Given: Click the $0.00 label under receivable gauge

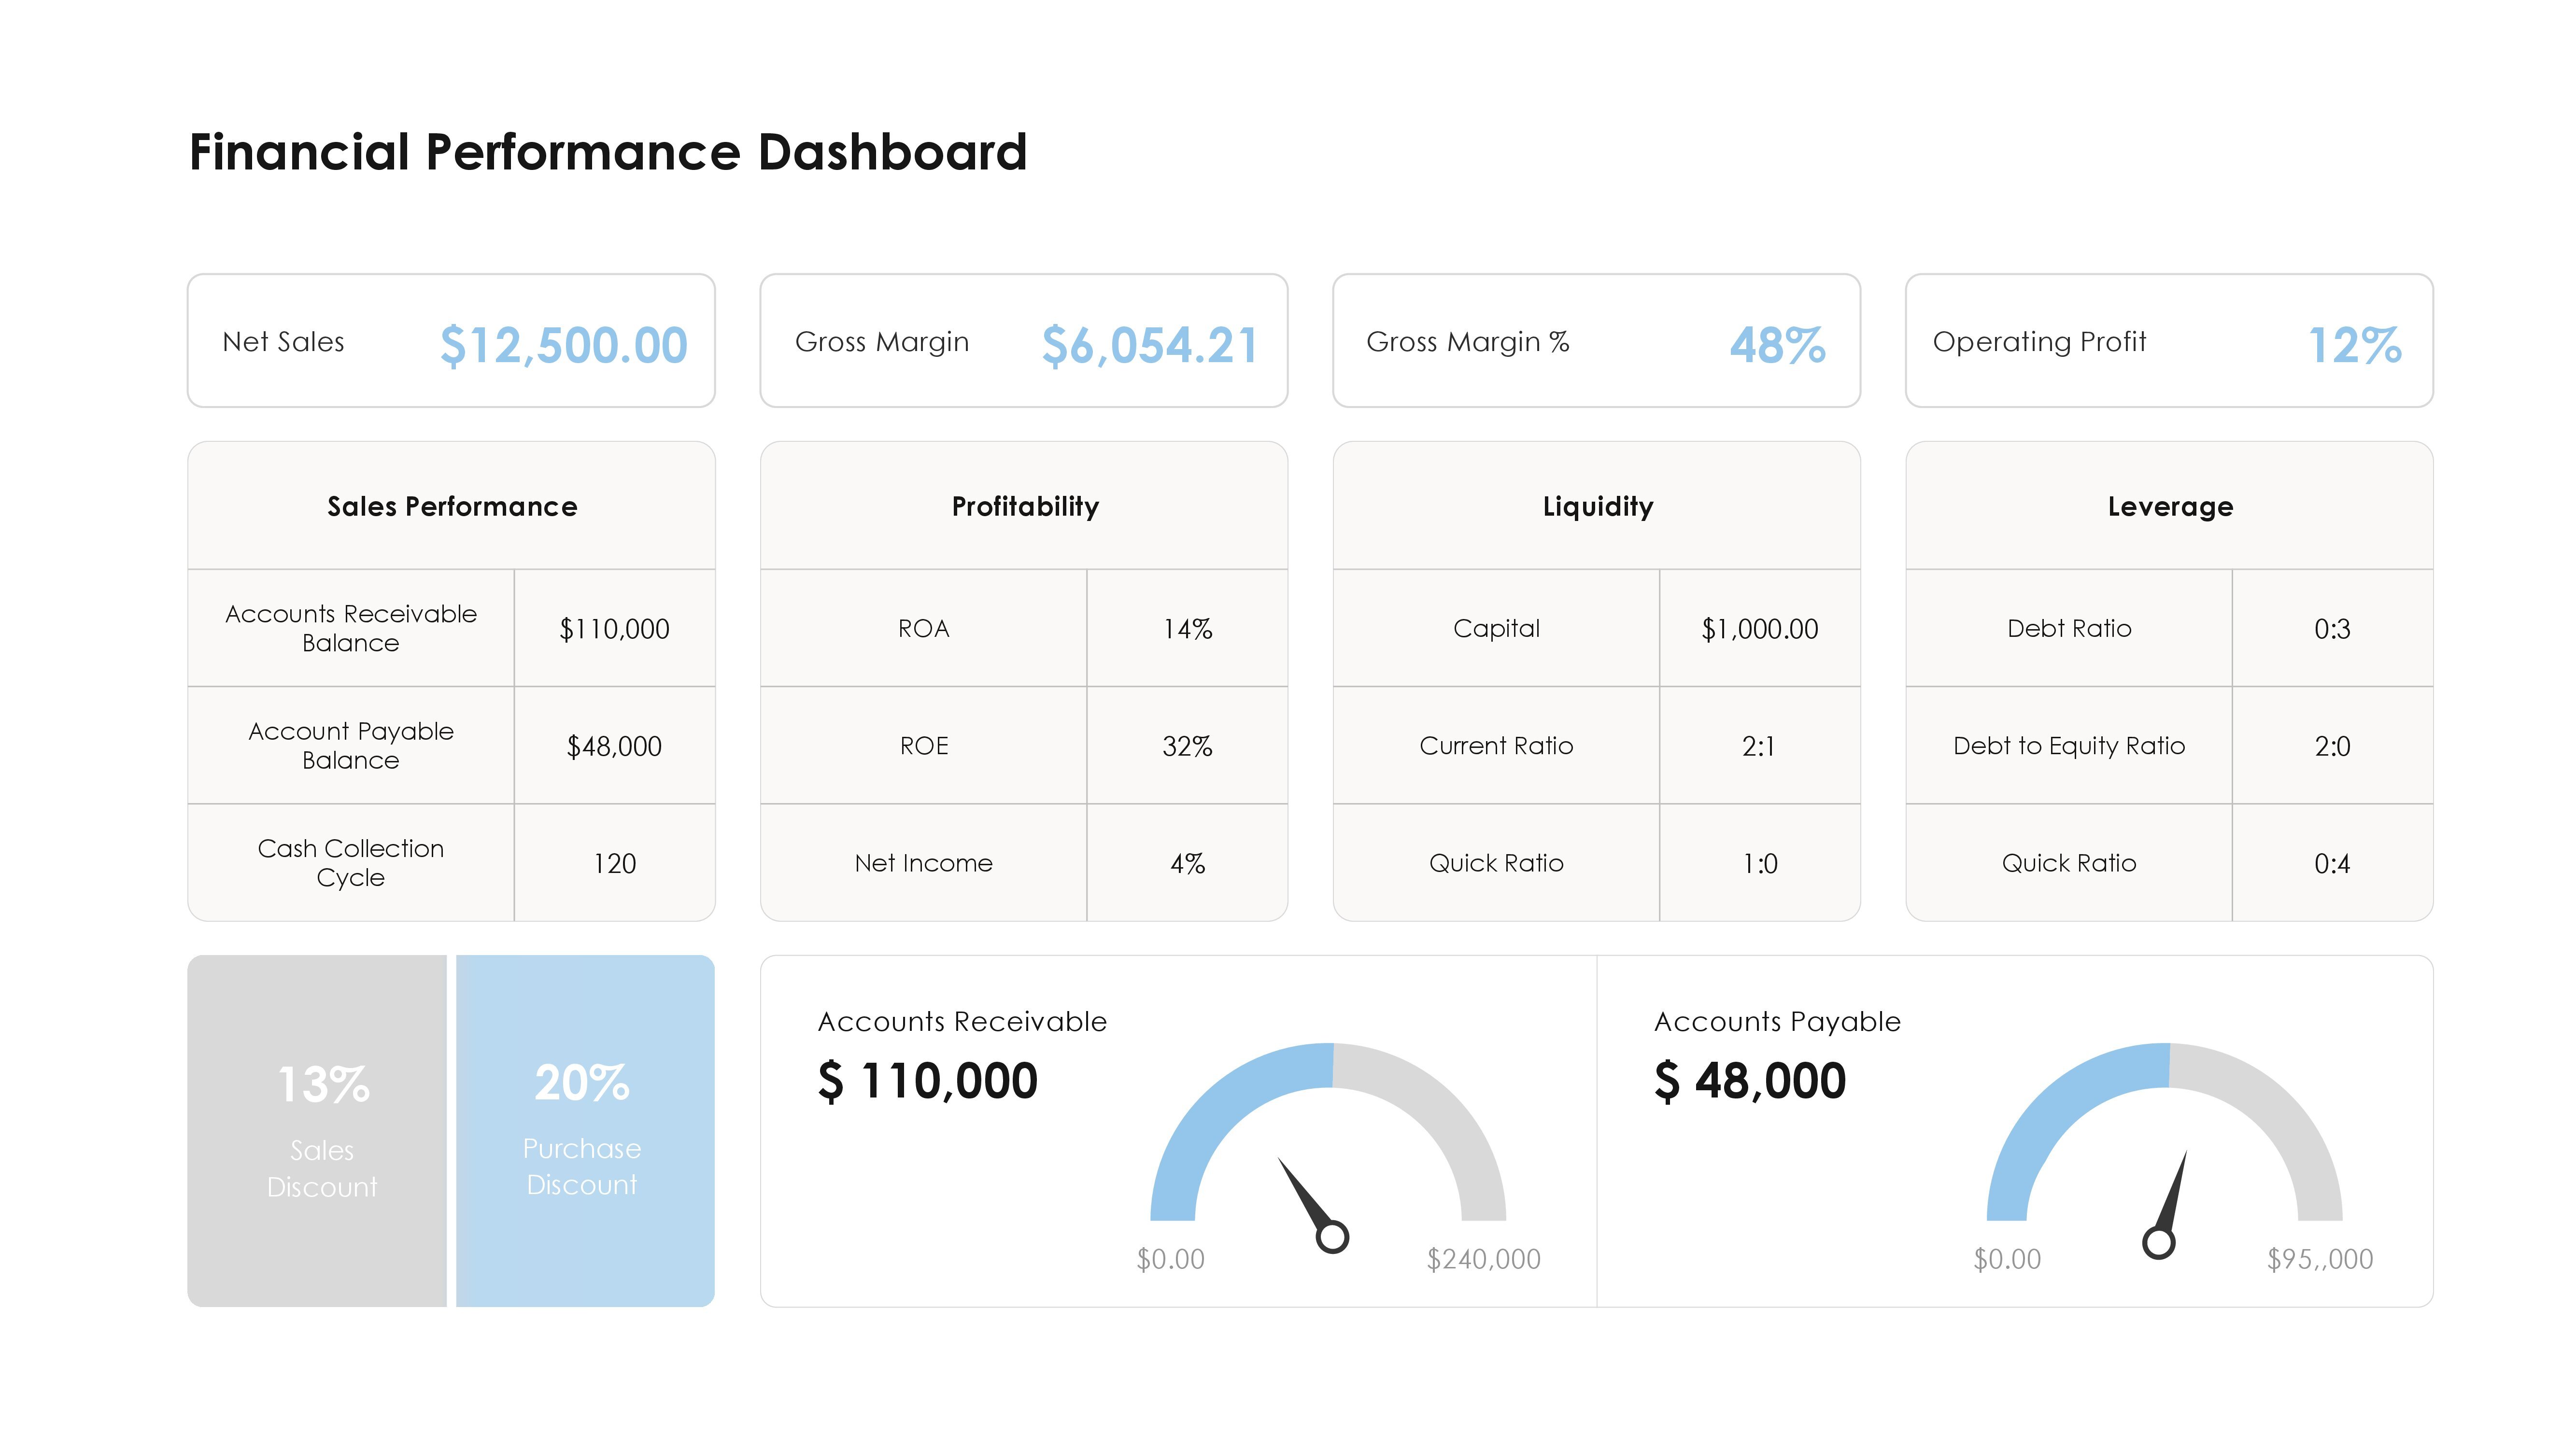Looking at the screenshot, I should [x=1170, y=1259].
